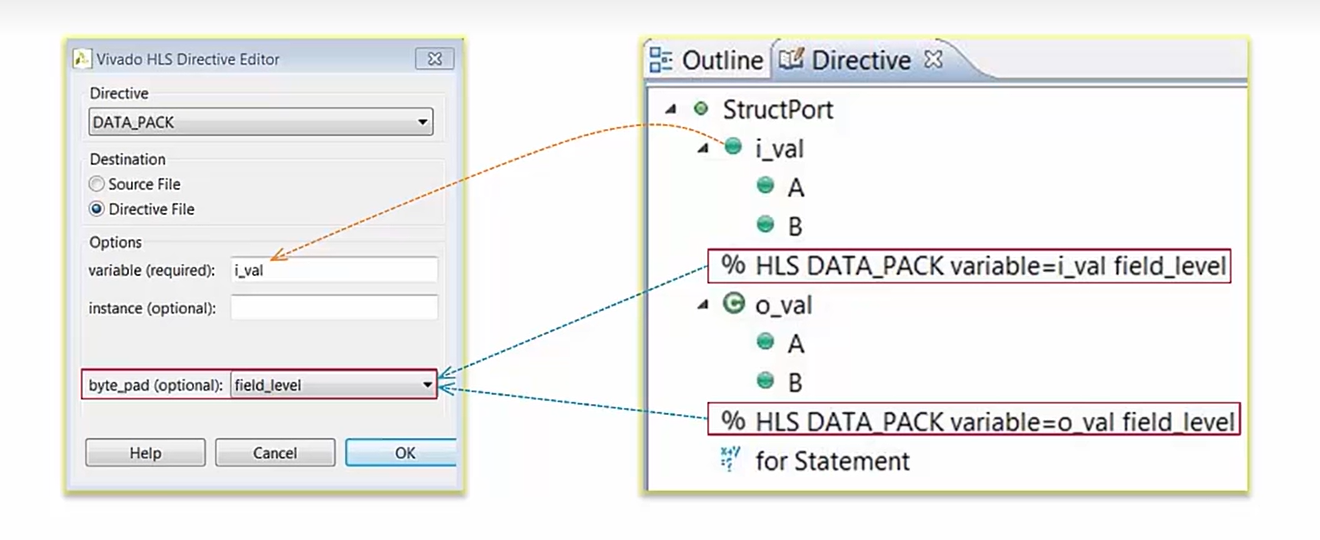Click the Outline tab icon
The height and width of the screenshot is (540, 1320).
(661, 60)
